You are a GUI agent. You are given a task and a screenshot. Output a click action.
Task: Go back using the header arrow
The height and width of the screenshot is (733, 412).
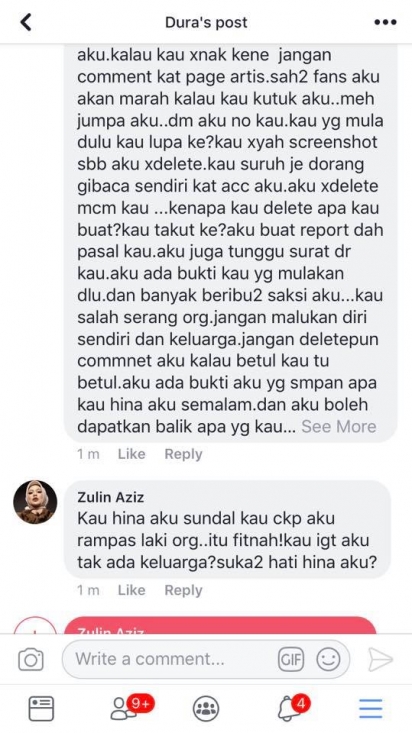click(x=26, y=22)
